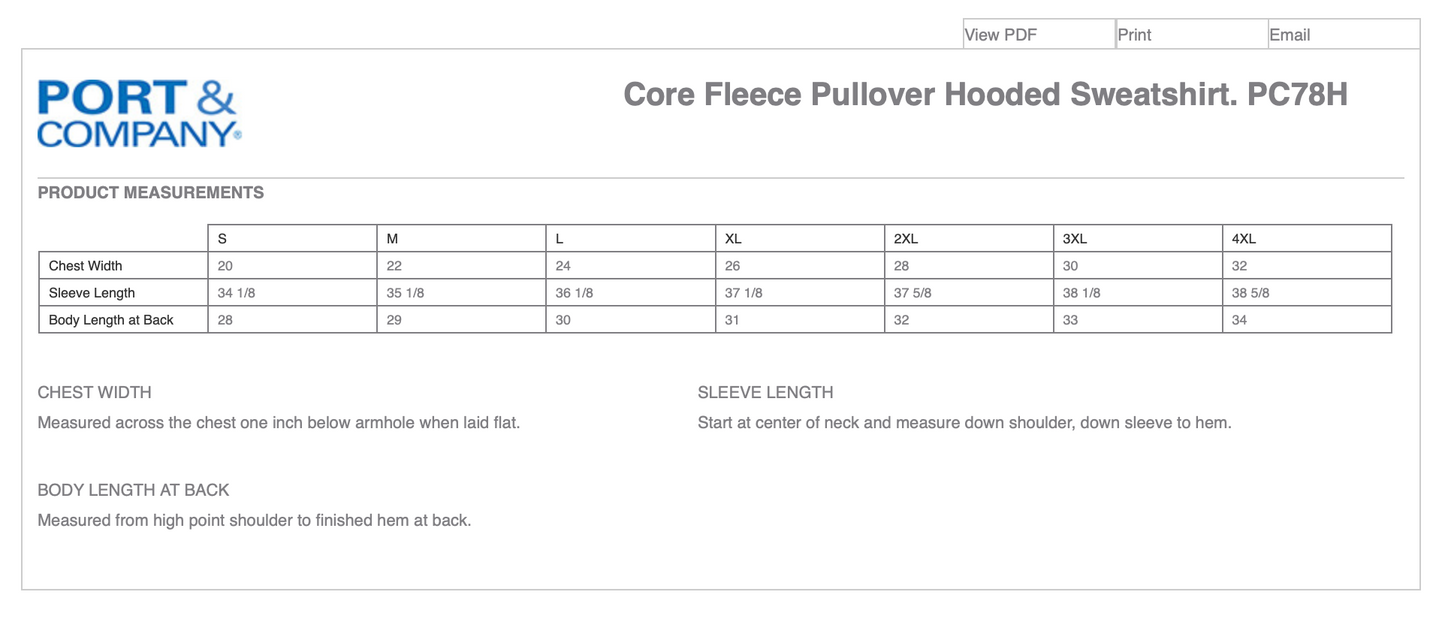The height and width of the screenshot is (622, 1445).
Task: Click the 4XL column header
Action: [x=1243, y=238]
